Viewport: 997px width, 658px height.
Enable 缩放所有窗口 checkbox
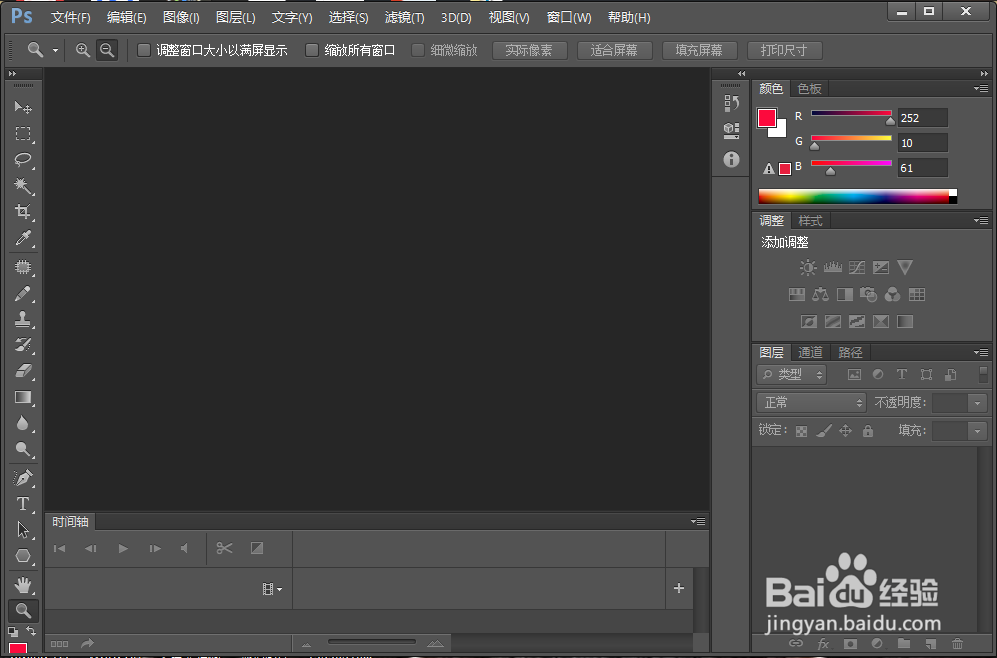312,50
